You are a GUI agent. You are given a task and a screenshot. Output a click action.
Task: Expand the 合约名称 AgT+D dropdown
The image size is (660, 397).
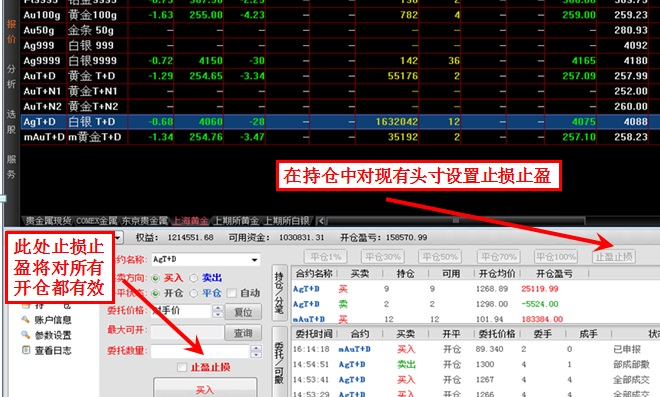[254, 260]
